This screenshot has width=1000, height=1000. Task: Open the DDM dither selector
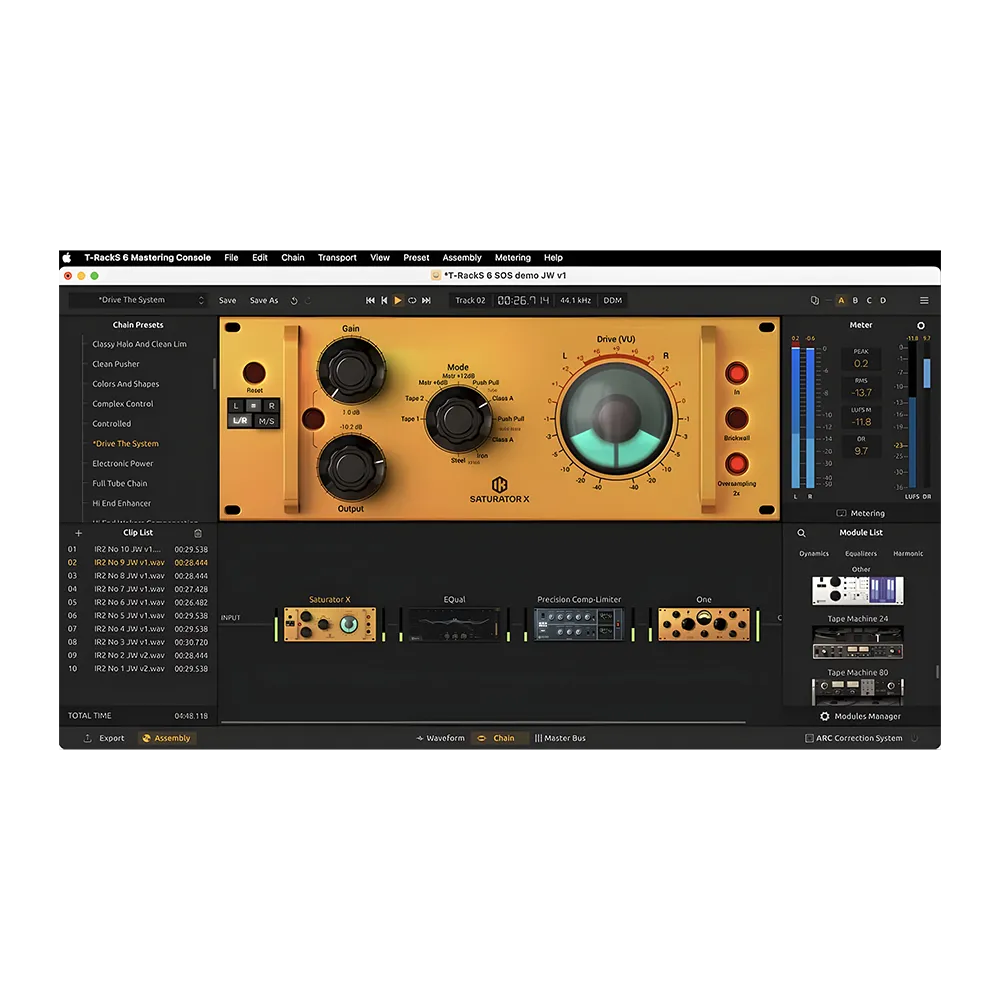pos(612,300)
